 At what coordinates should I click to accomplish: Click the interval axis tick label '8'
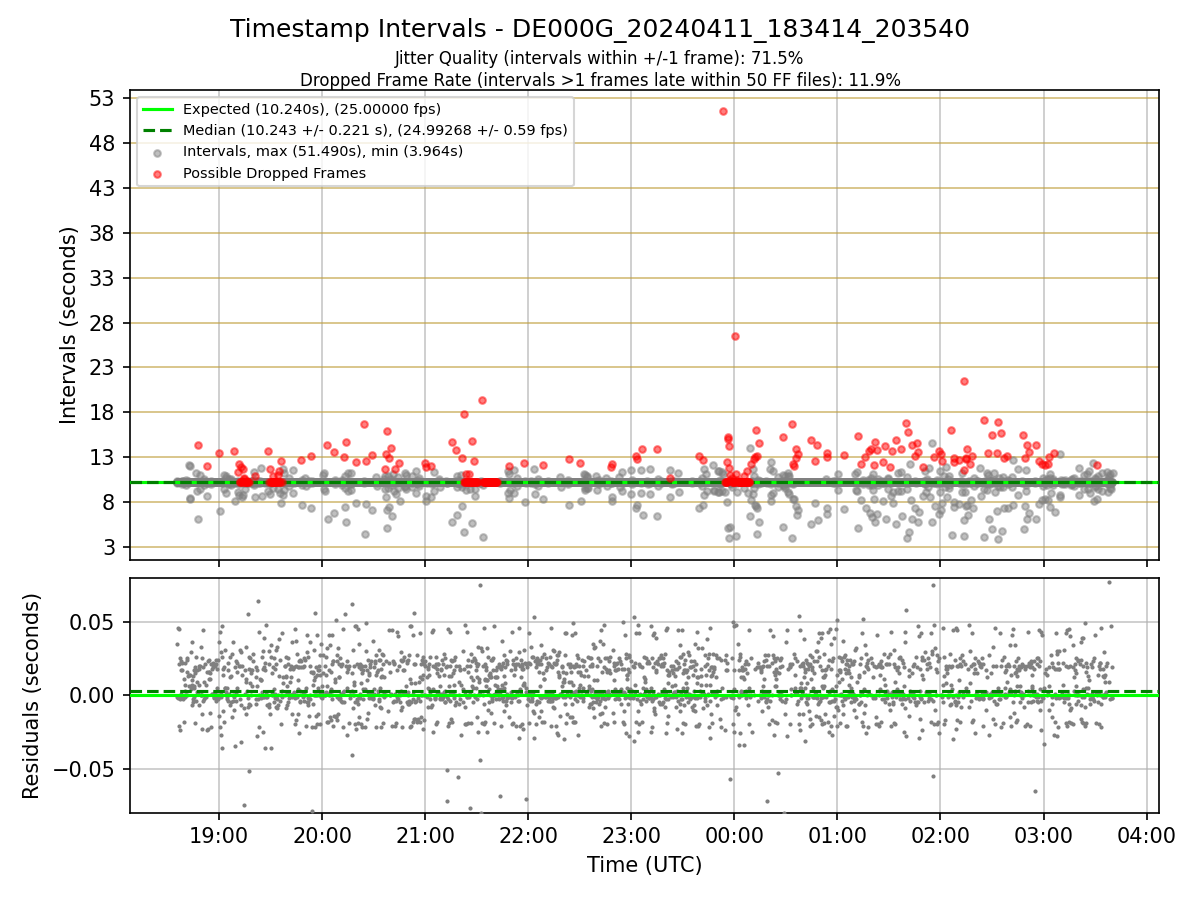(x=111, y=502)
